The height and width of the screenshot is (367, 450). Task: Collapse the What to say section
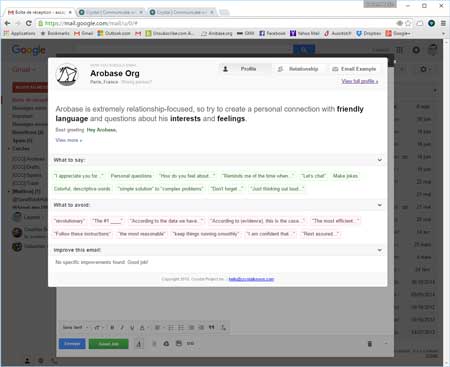(379, 160)
